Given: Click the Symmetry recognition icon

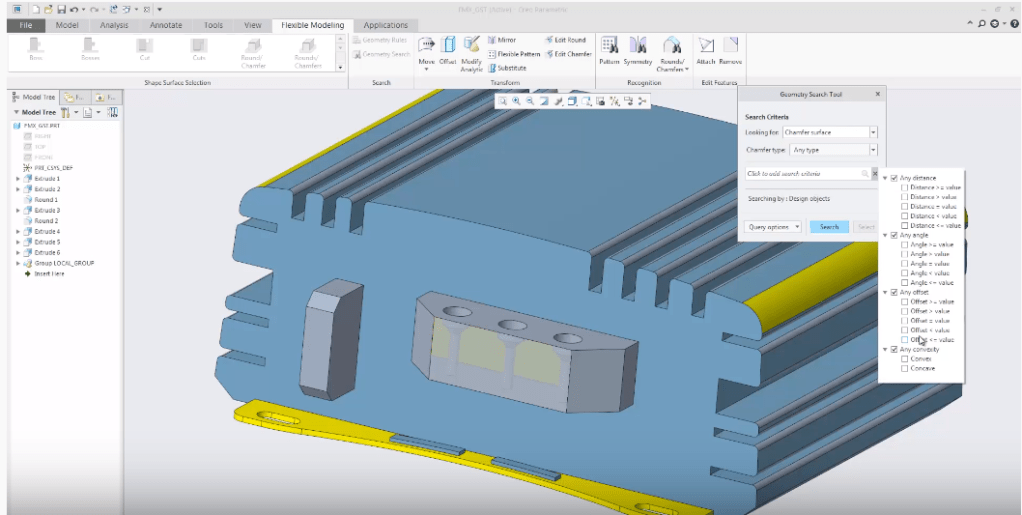Looking at the screenshot, I should [x=638, y=48].
